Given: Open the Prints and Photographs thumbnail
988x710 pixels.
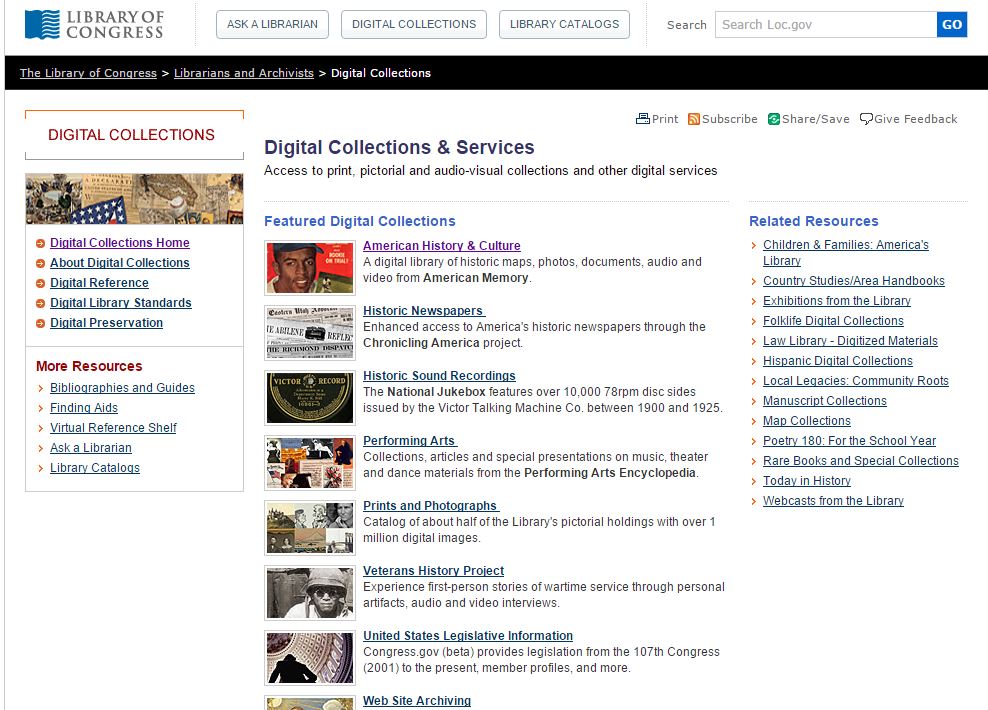Looking at the screenshot, I should pyautogui.click(x=310, y=527).
